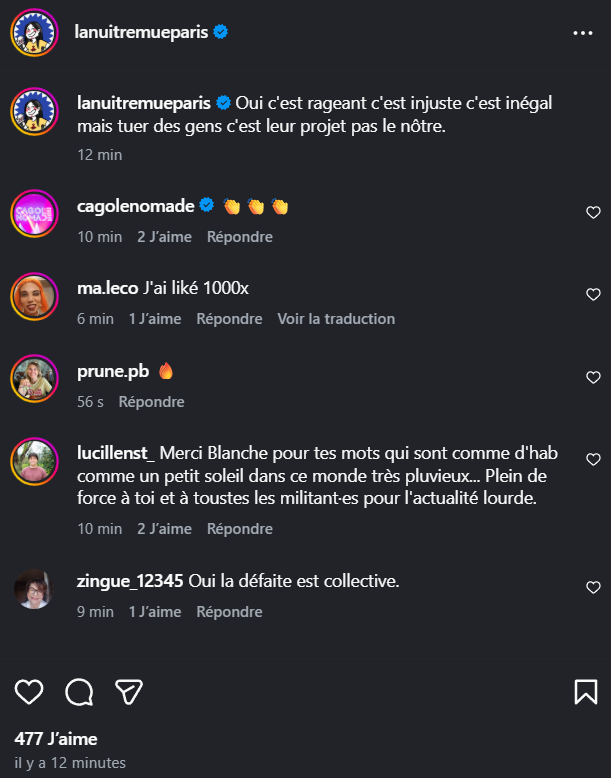Click 'Voir la traduction' on ma.leco's comment
This screenshot has height=778, width=611.
pos(336,319)
